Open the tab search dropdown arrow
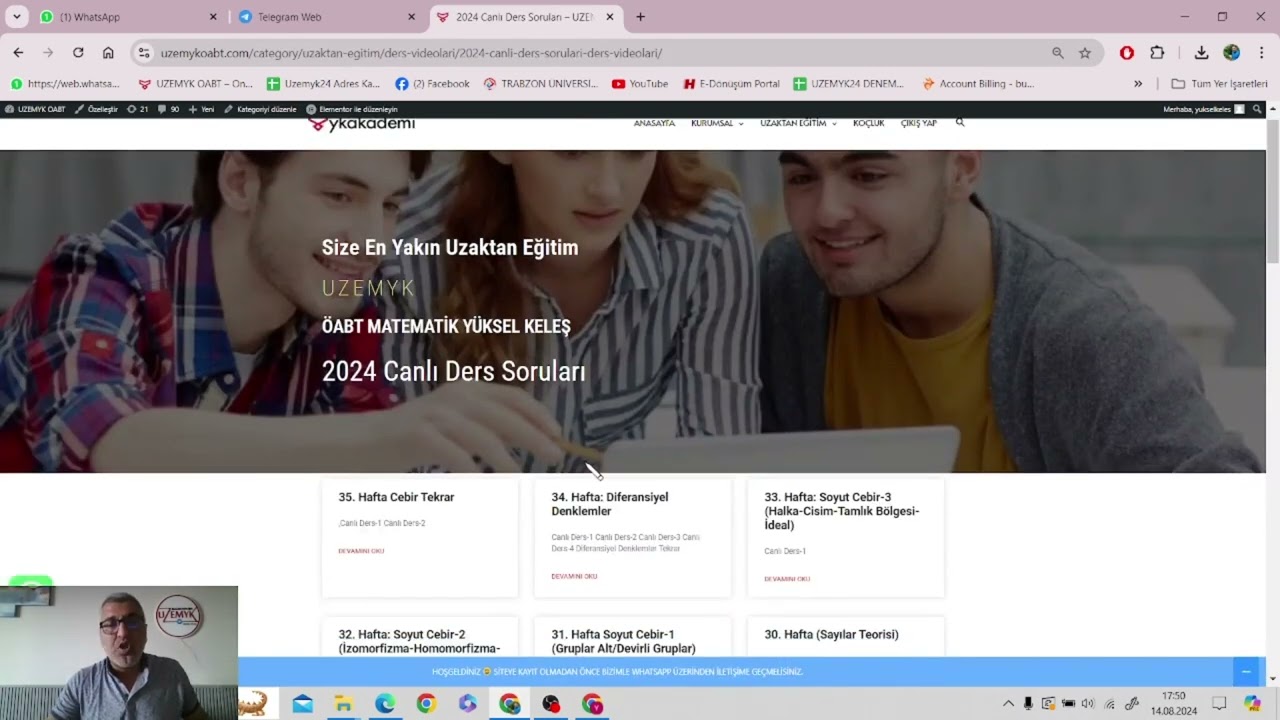 point(16,17)
